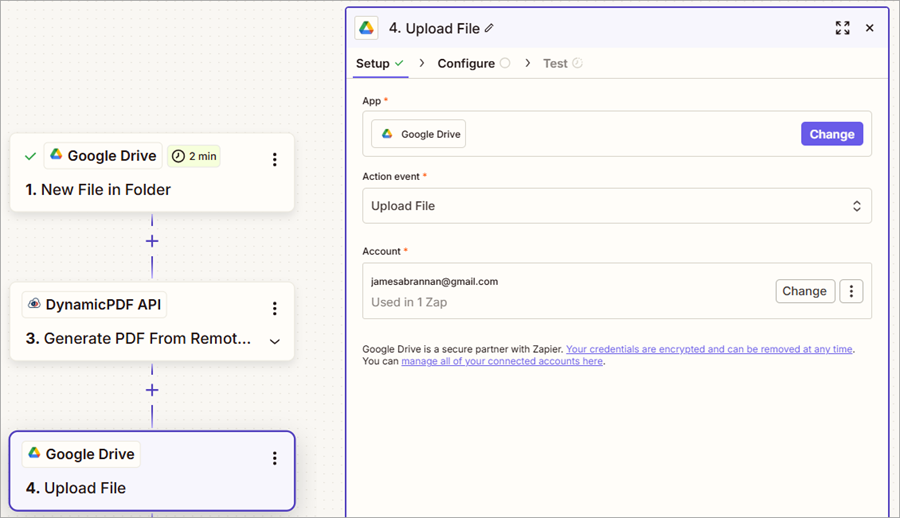This screenshot has width=900, height=518.
Task: Open the credentials are encrypted link
Action: pyautogui.click(x=709, y=349)
